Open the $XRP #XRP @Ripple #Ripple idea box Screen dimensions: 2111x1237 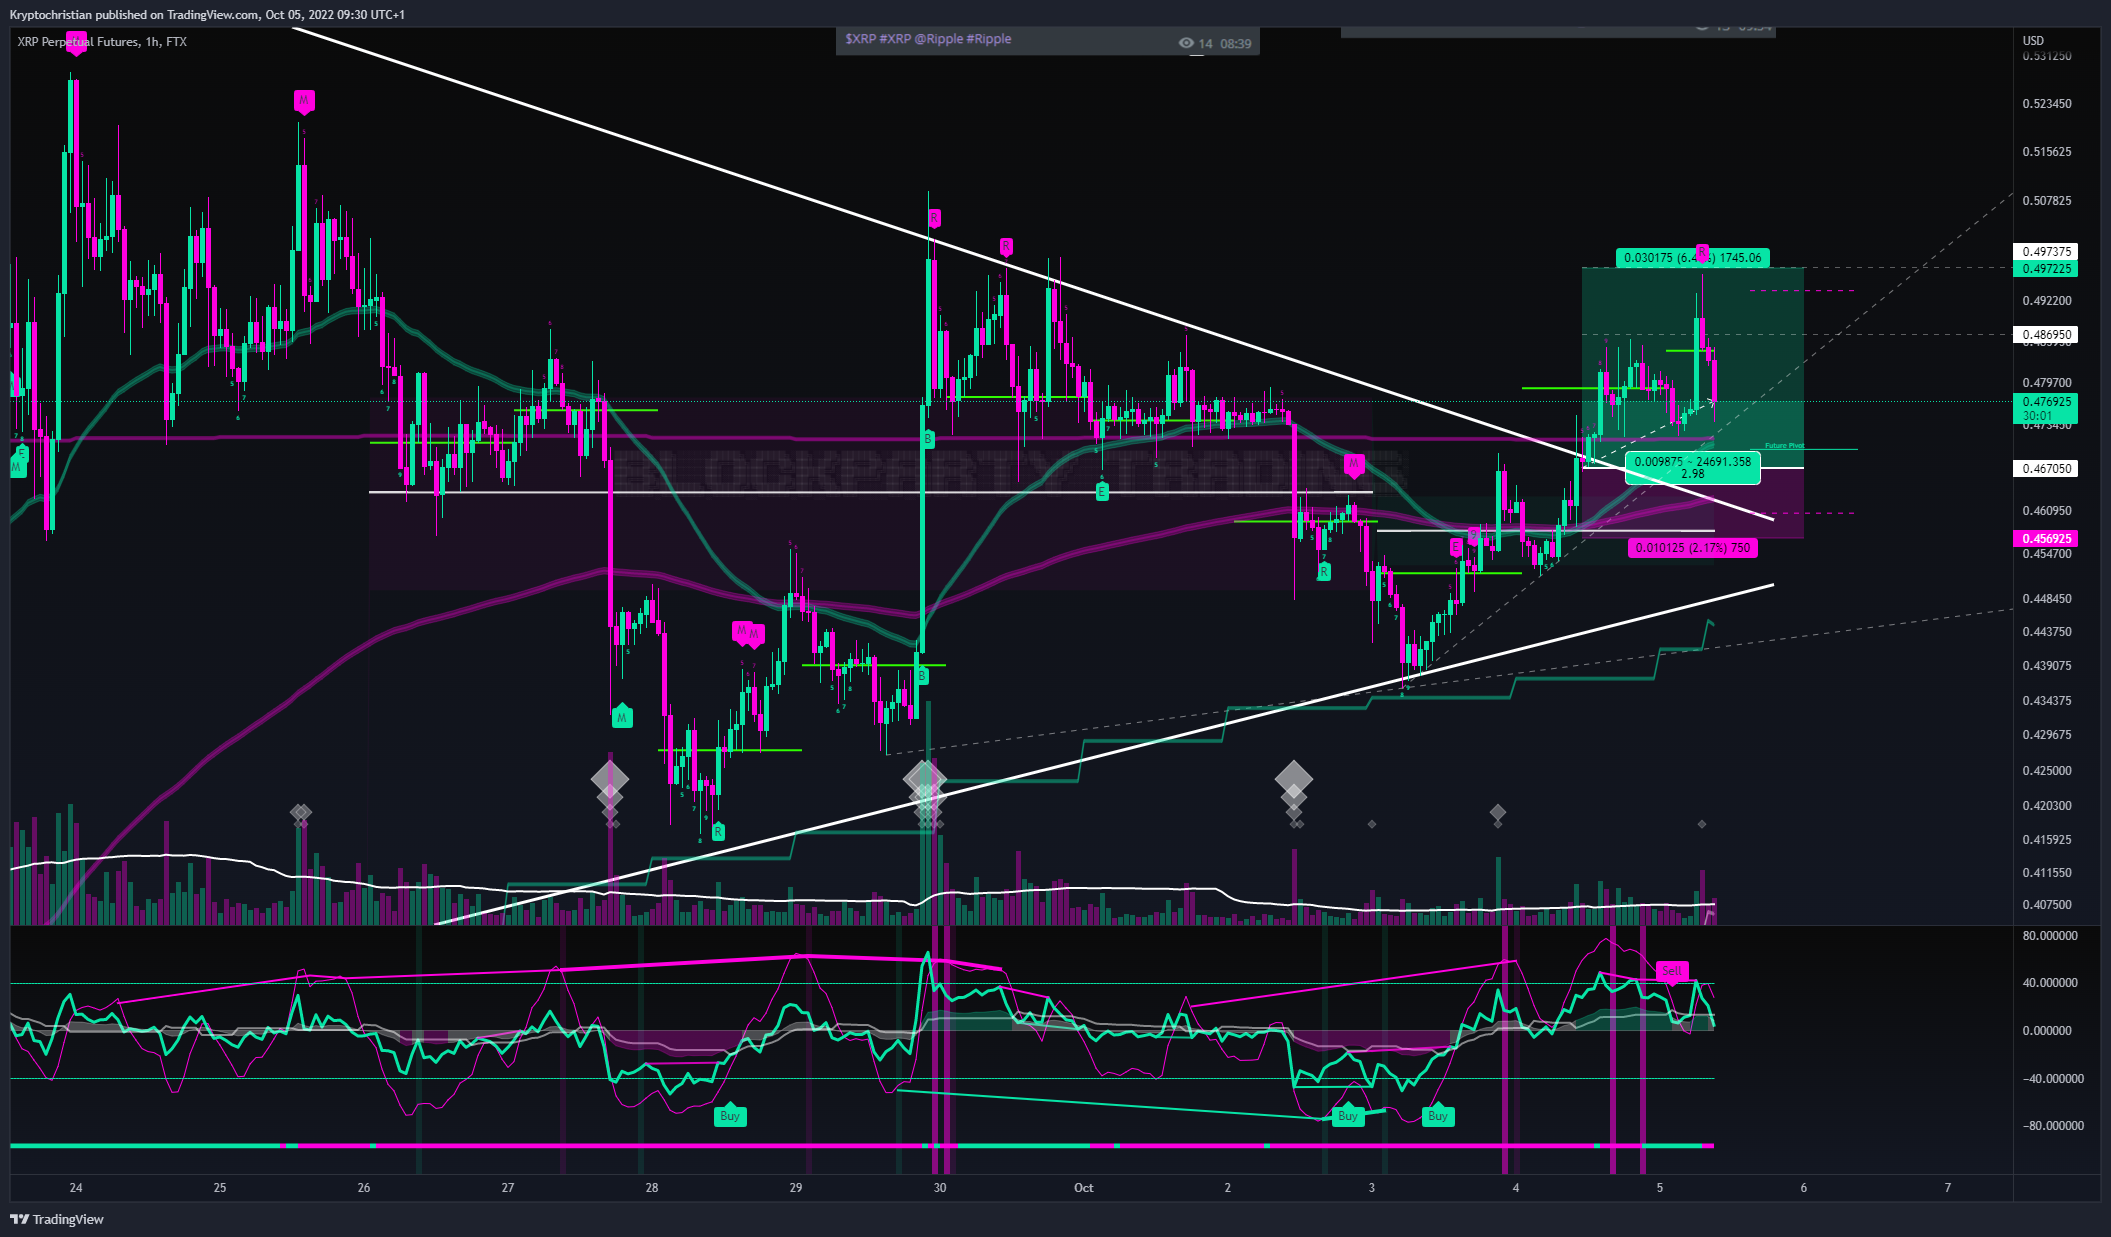(1047, 40)
